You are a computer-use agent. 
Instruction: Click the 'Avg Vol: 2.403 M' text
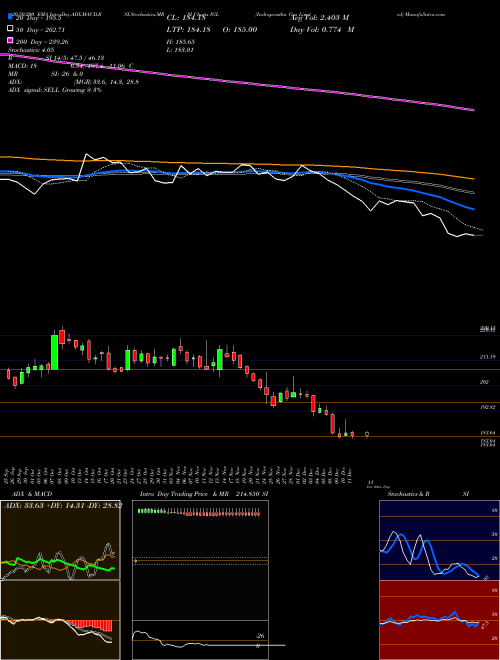pos(319,17)
